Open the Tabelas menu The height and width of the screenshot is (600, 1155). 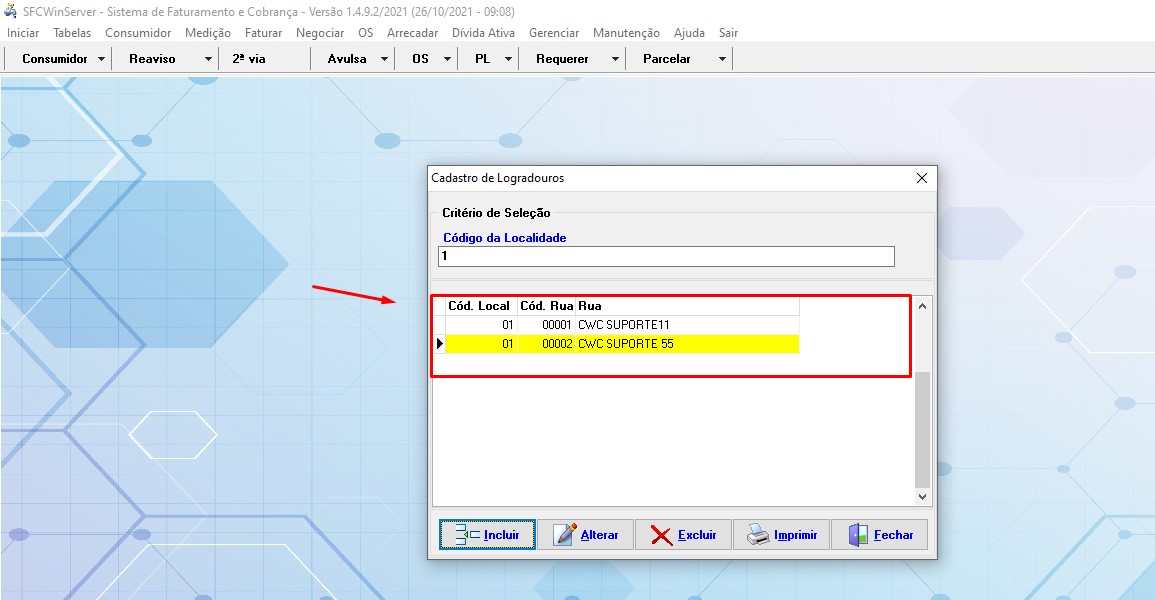[72, 33]
